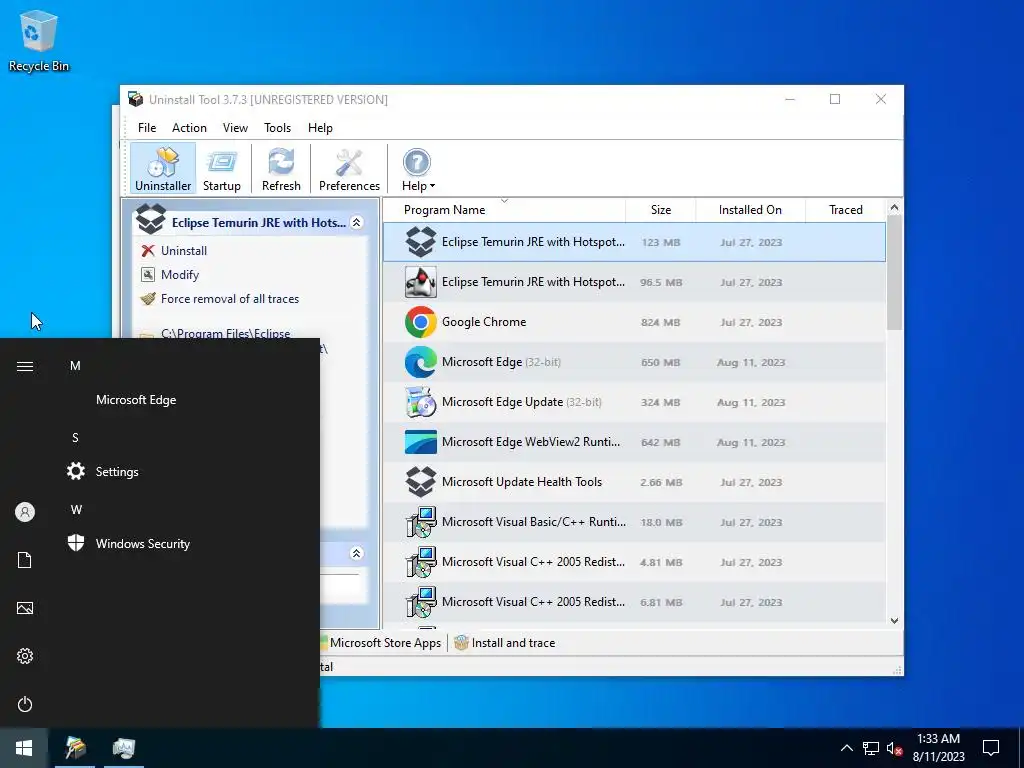Switch to the Startup toolbar icon
Viewport: 1024px width, 768px height.
221,169
